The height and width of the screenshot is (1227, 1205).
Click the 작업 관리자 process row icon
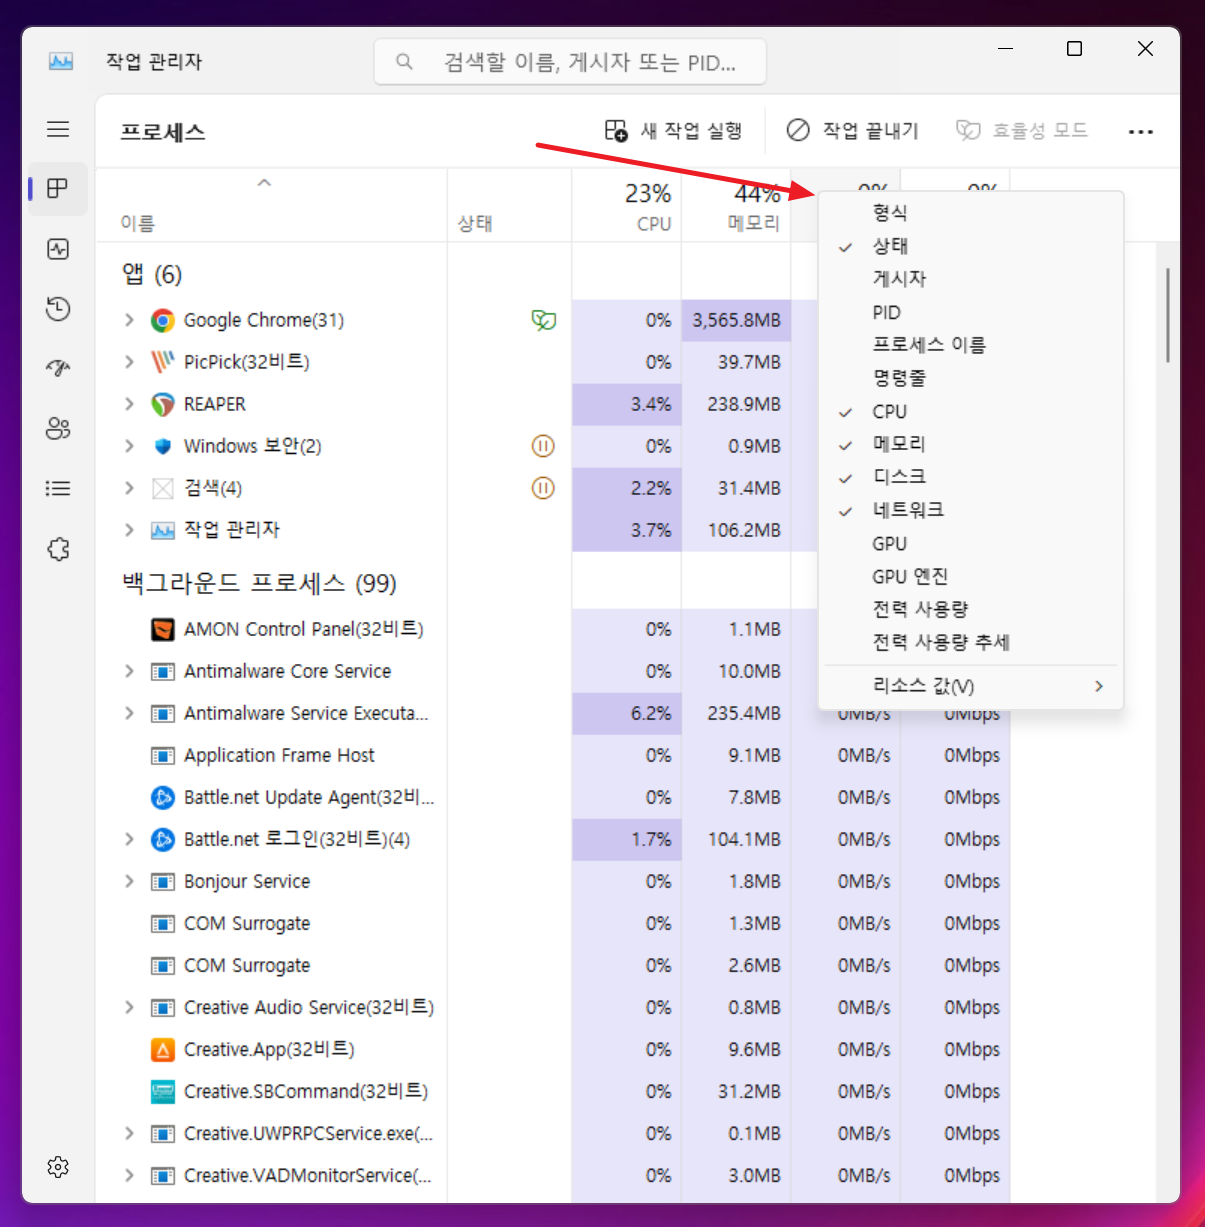coord(162,530)
